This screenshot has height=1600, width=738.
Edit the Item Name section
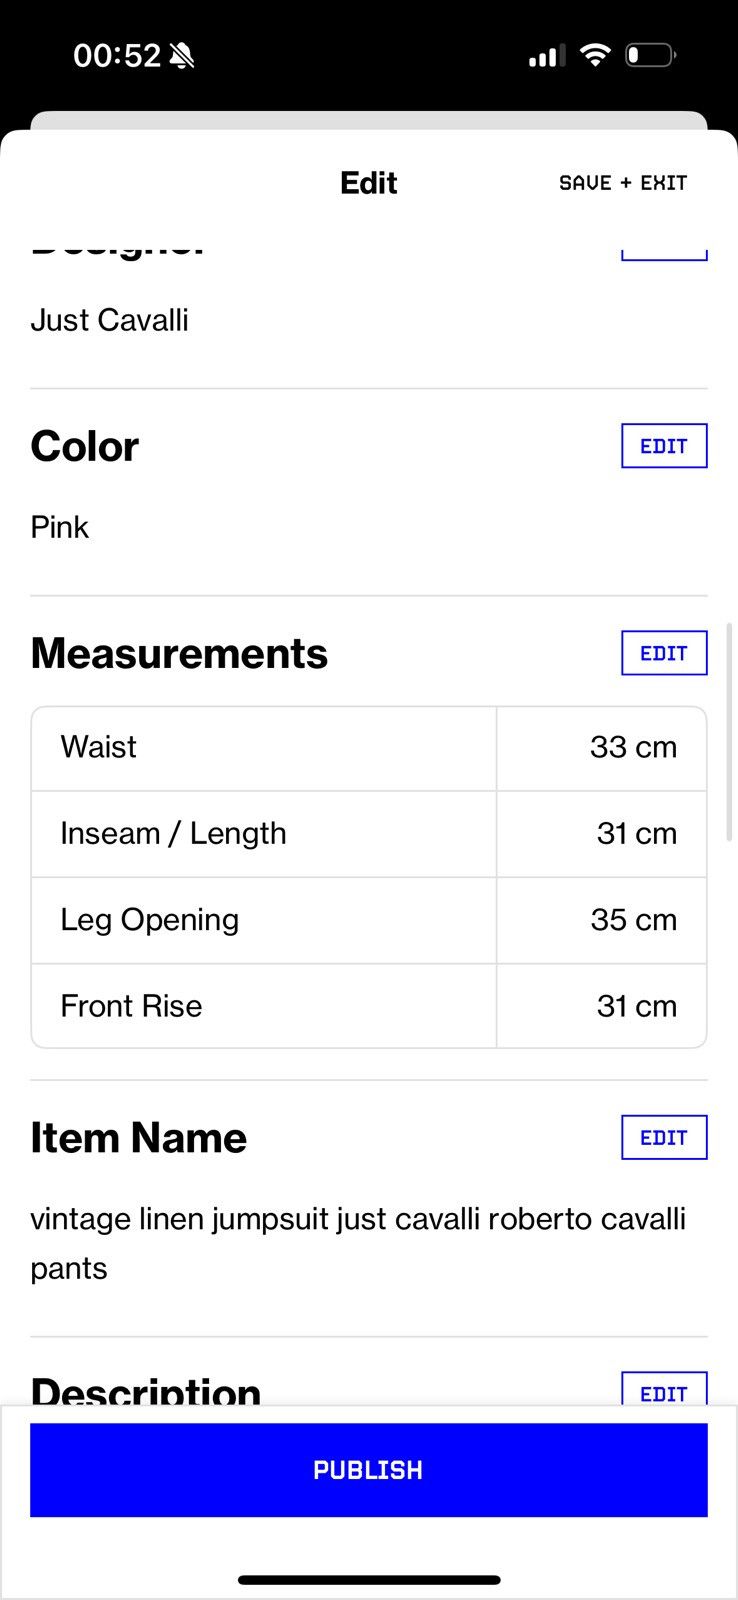[x=664, y=1138]
